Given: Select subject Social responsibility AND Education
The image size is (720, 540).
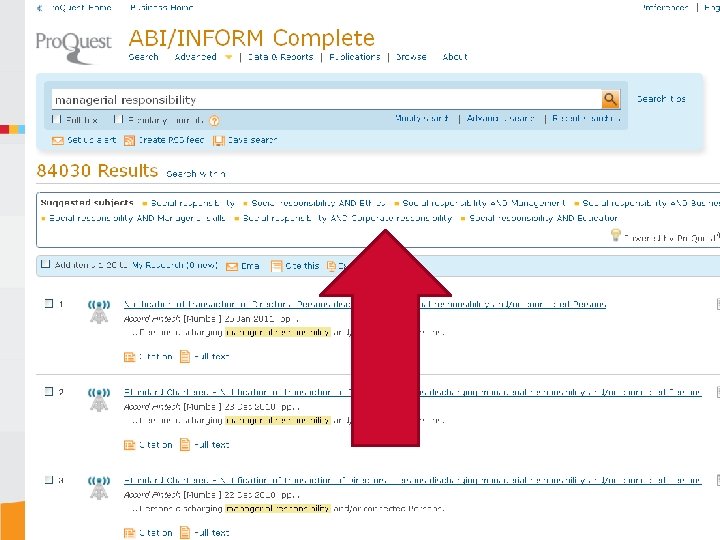Looking at the screenshot, I should (543, 218).
